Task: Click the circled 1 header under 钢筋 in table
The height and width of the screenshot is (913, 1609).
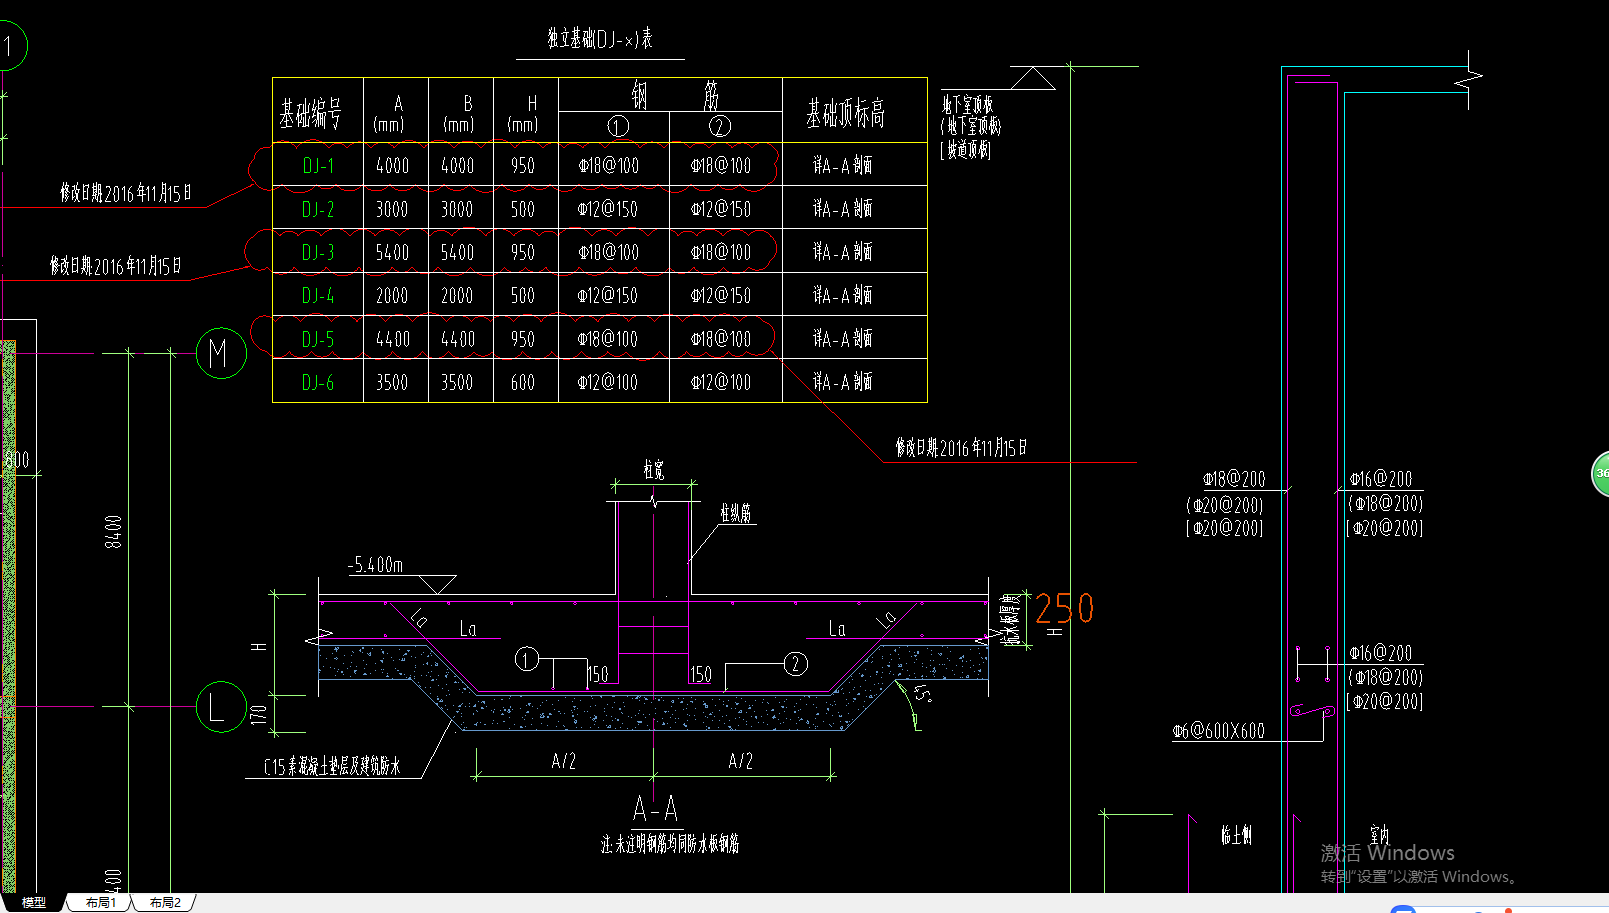Action: tap(618, 126)
